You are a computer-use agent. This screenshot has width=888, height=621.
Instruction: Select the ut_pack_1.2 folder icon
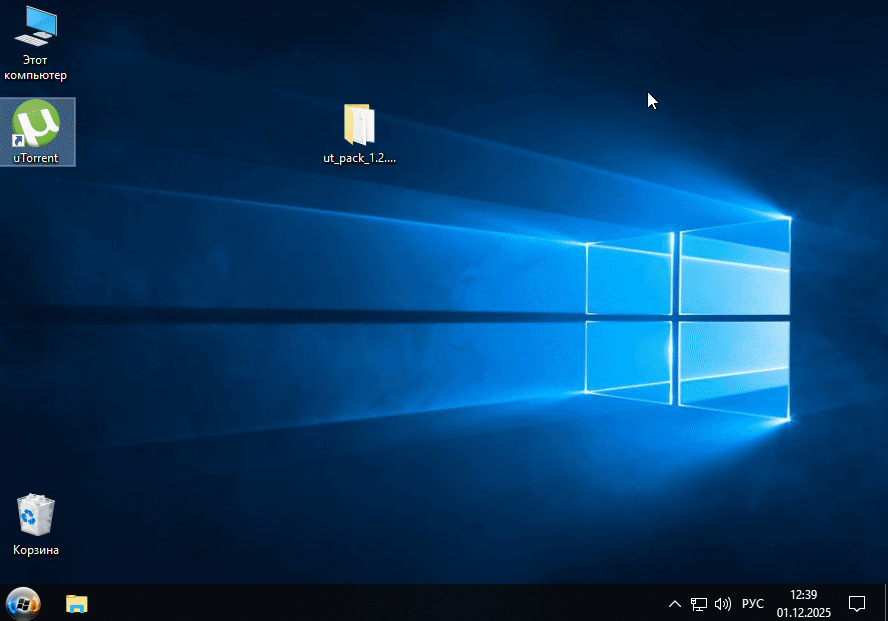[359, 126]
